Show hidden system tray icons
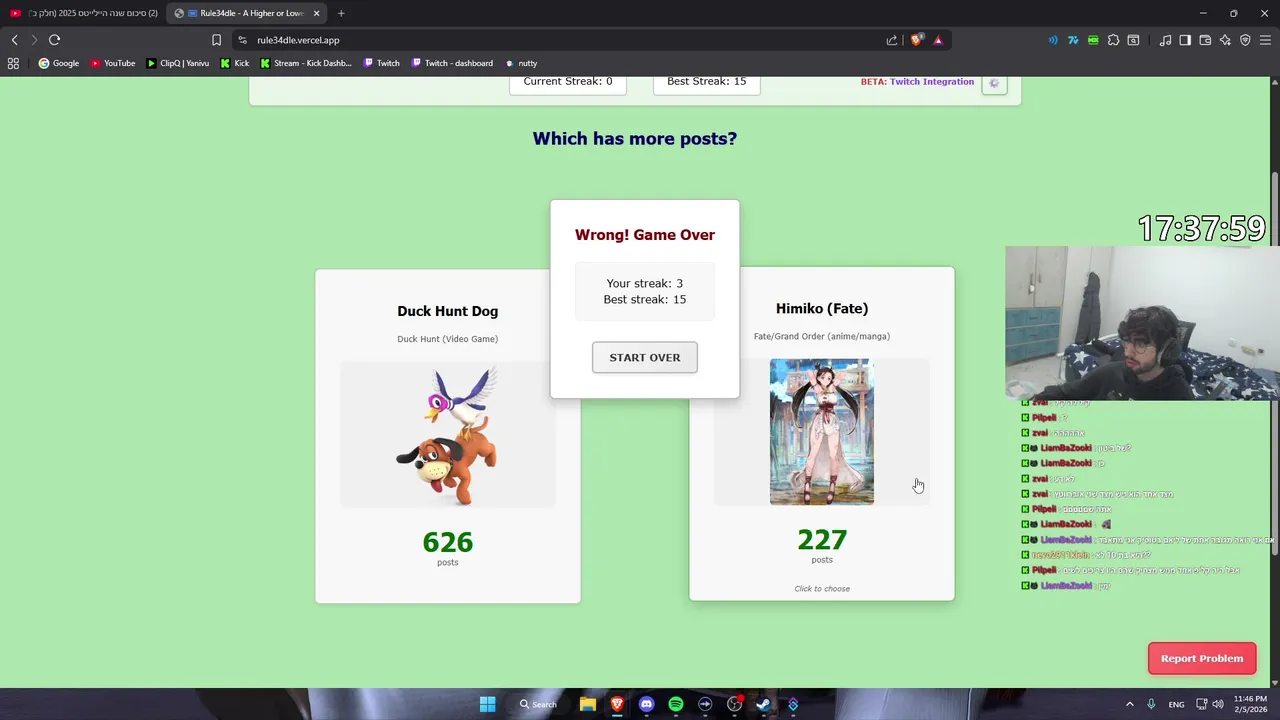This screenshot has height=720, width=1280. tap(1130, 704)
